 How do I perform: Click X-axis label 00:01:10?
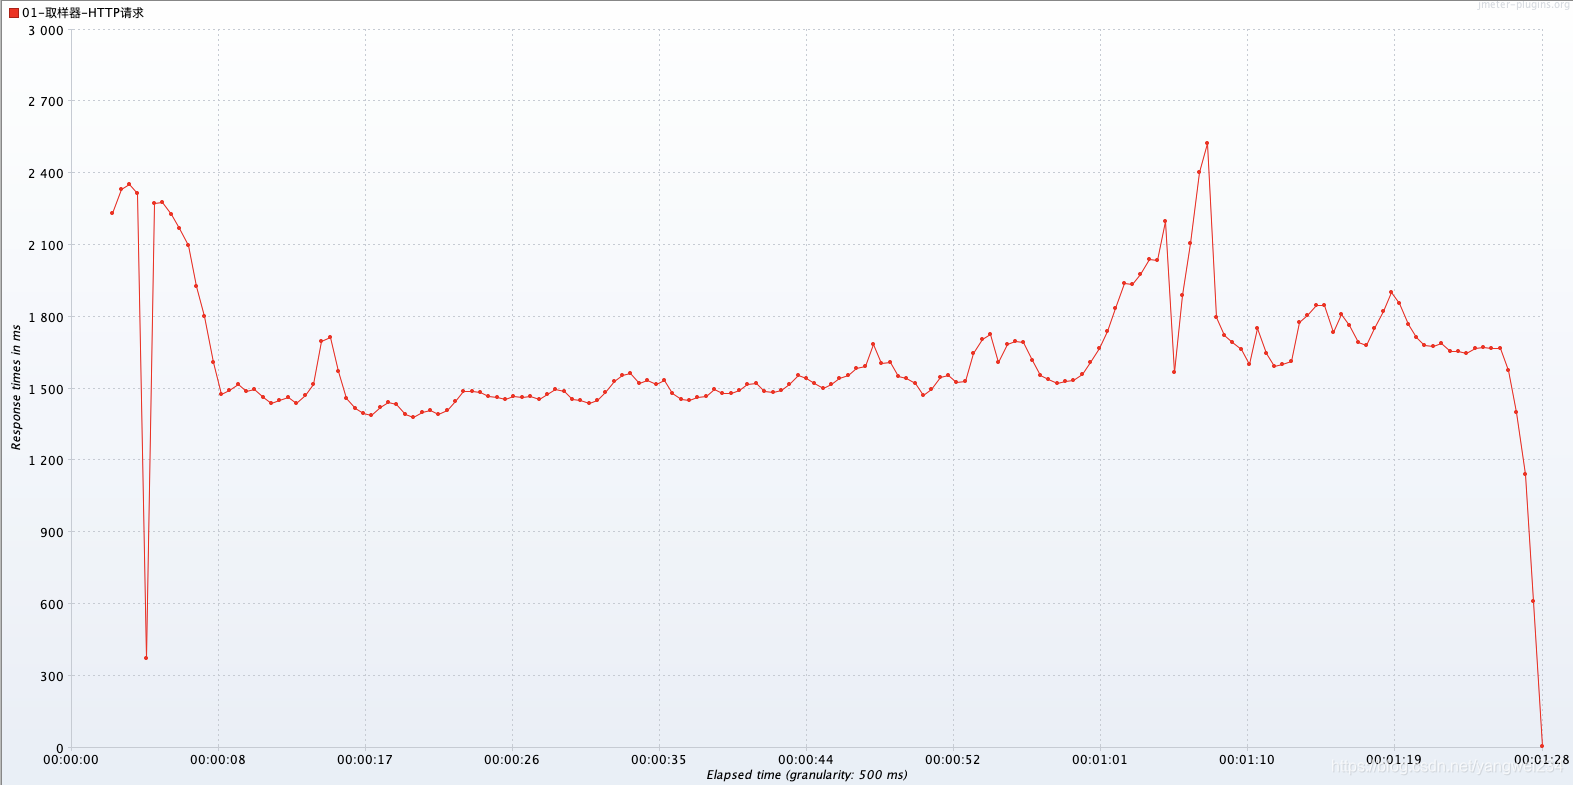(1247, 760)
